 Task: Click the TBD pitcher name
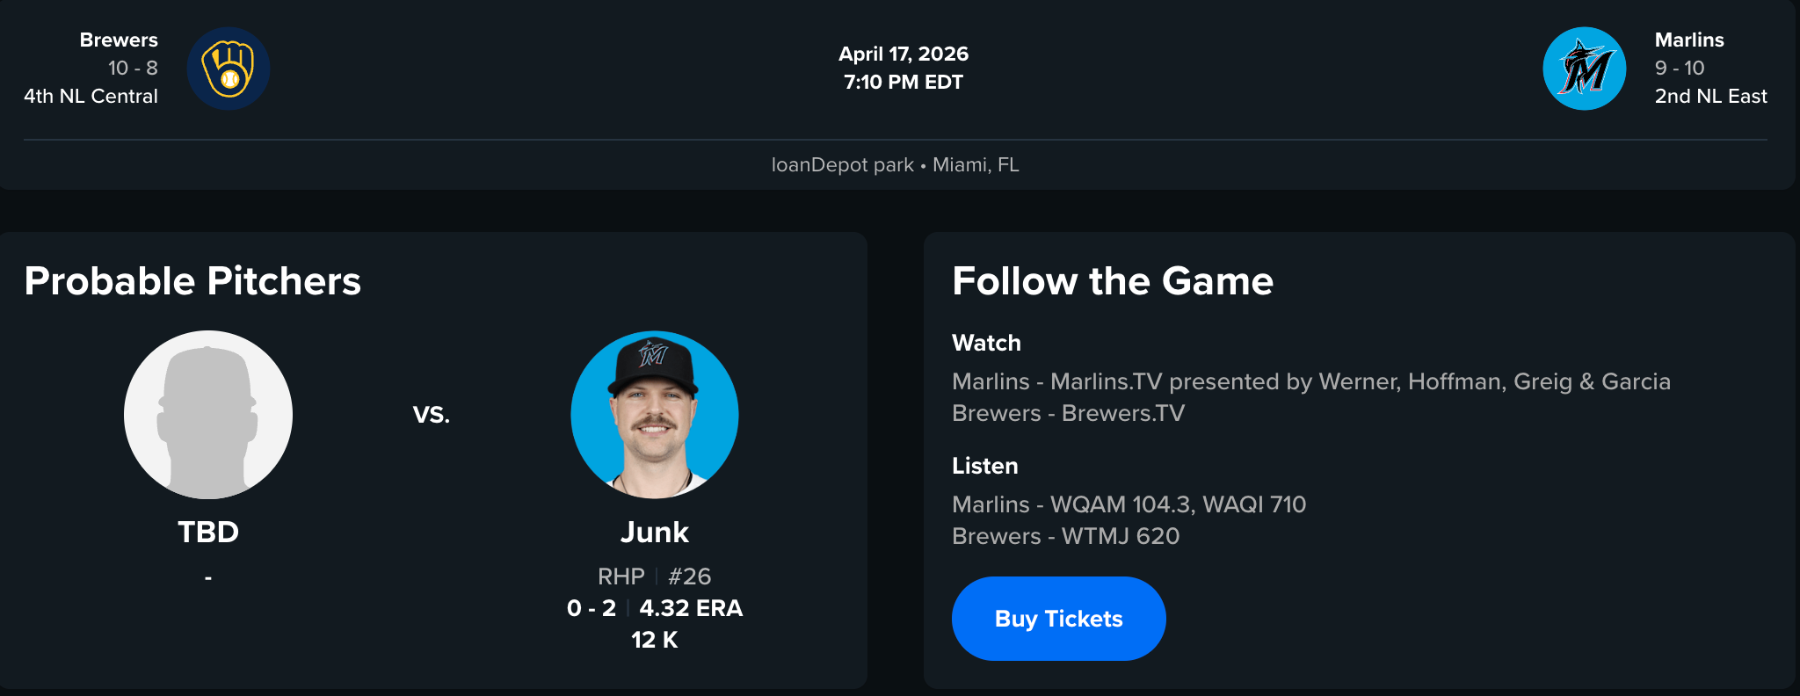pos(208,532)
